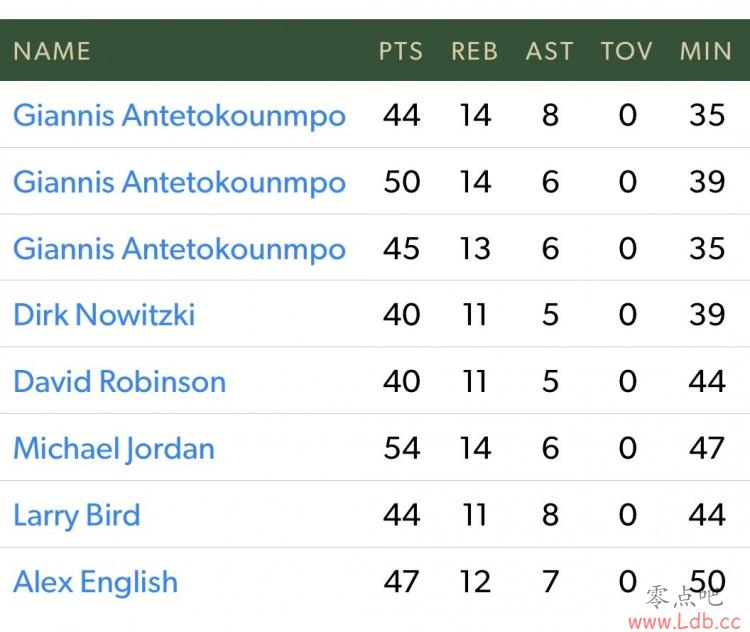The image size is (750, 632).
Task: Sort the table by AST column header
Action: coord(550,51)
